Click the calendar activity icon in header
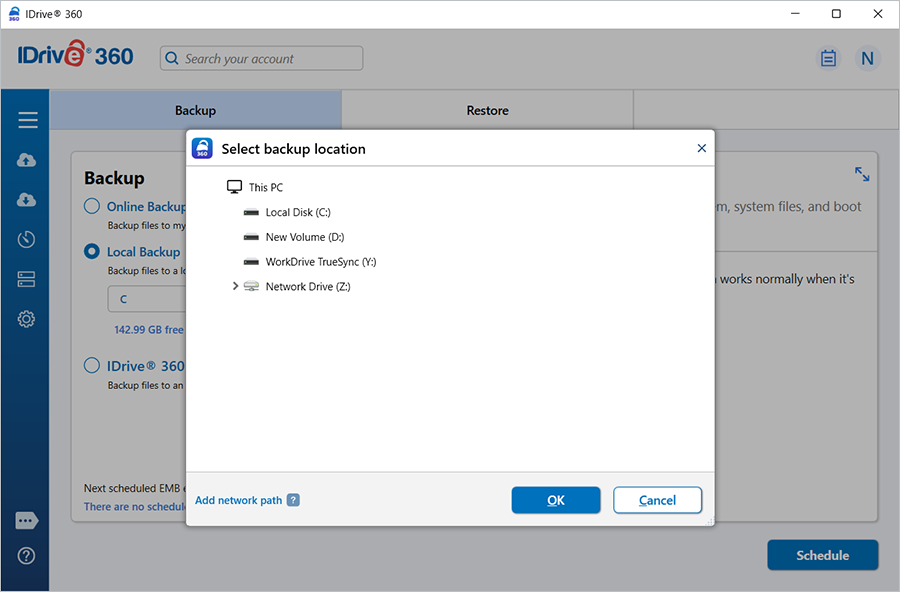Screen dimensions: 900x592 coord(828,58)
